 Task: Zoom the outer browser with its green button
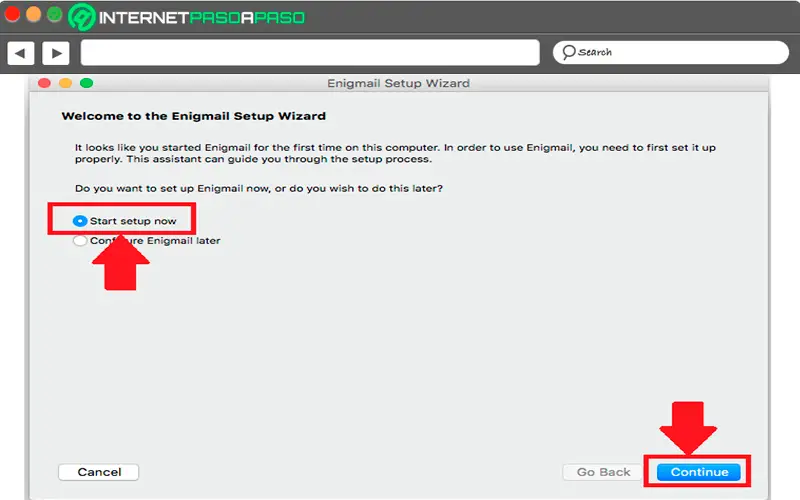[x=54, y=14]
